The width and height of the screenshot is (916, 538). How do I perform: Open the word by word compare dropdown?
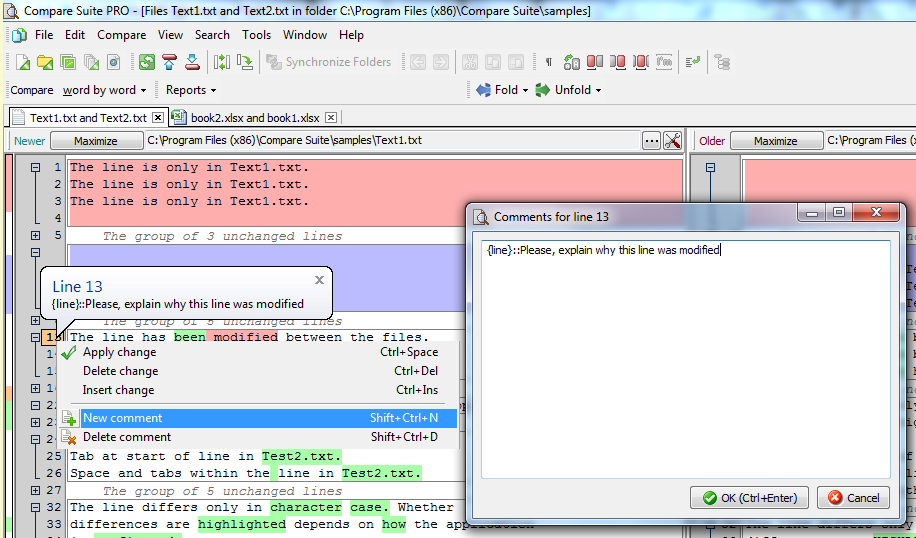coord(105,90)
